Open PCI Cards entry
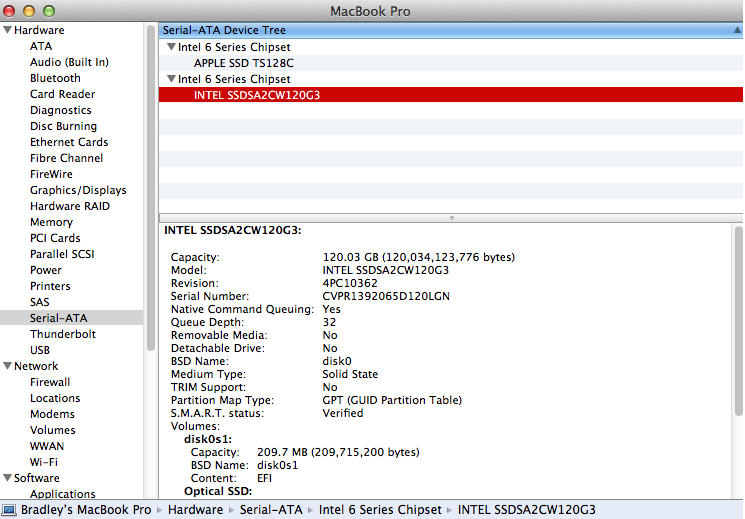745x519 pixels. click(55, 238)
